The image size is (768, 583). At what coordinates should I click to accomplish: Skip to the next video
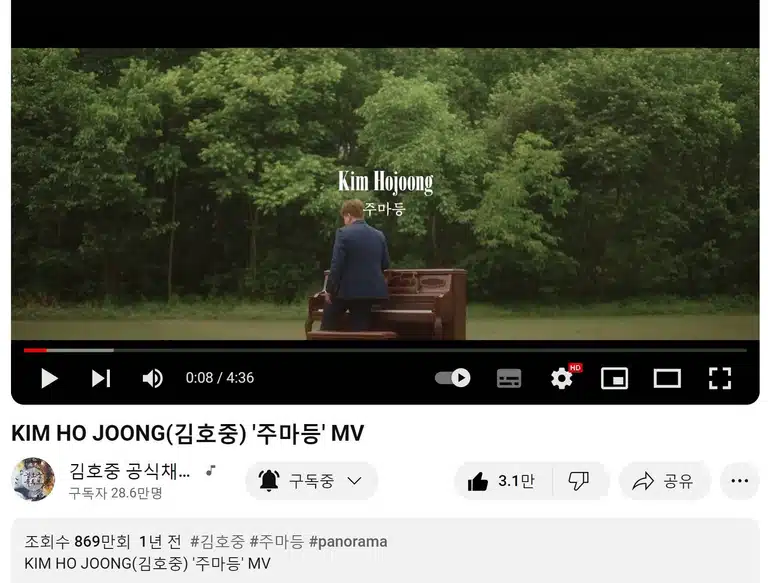tap(101, 378)
